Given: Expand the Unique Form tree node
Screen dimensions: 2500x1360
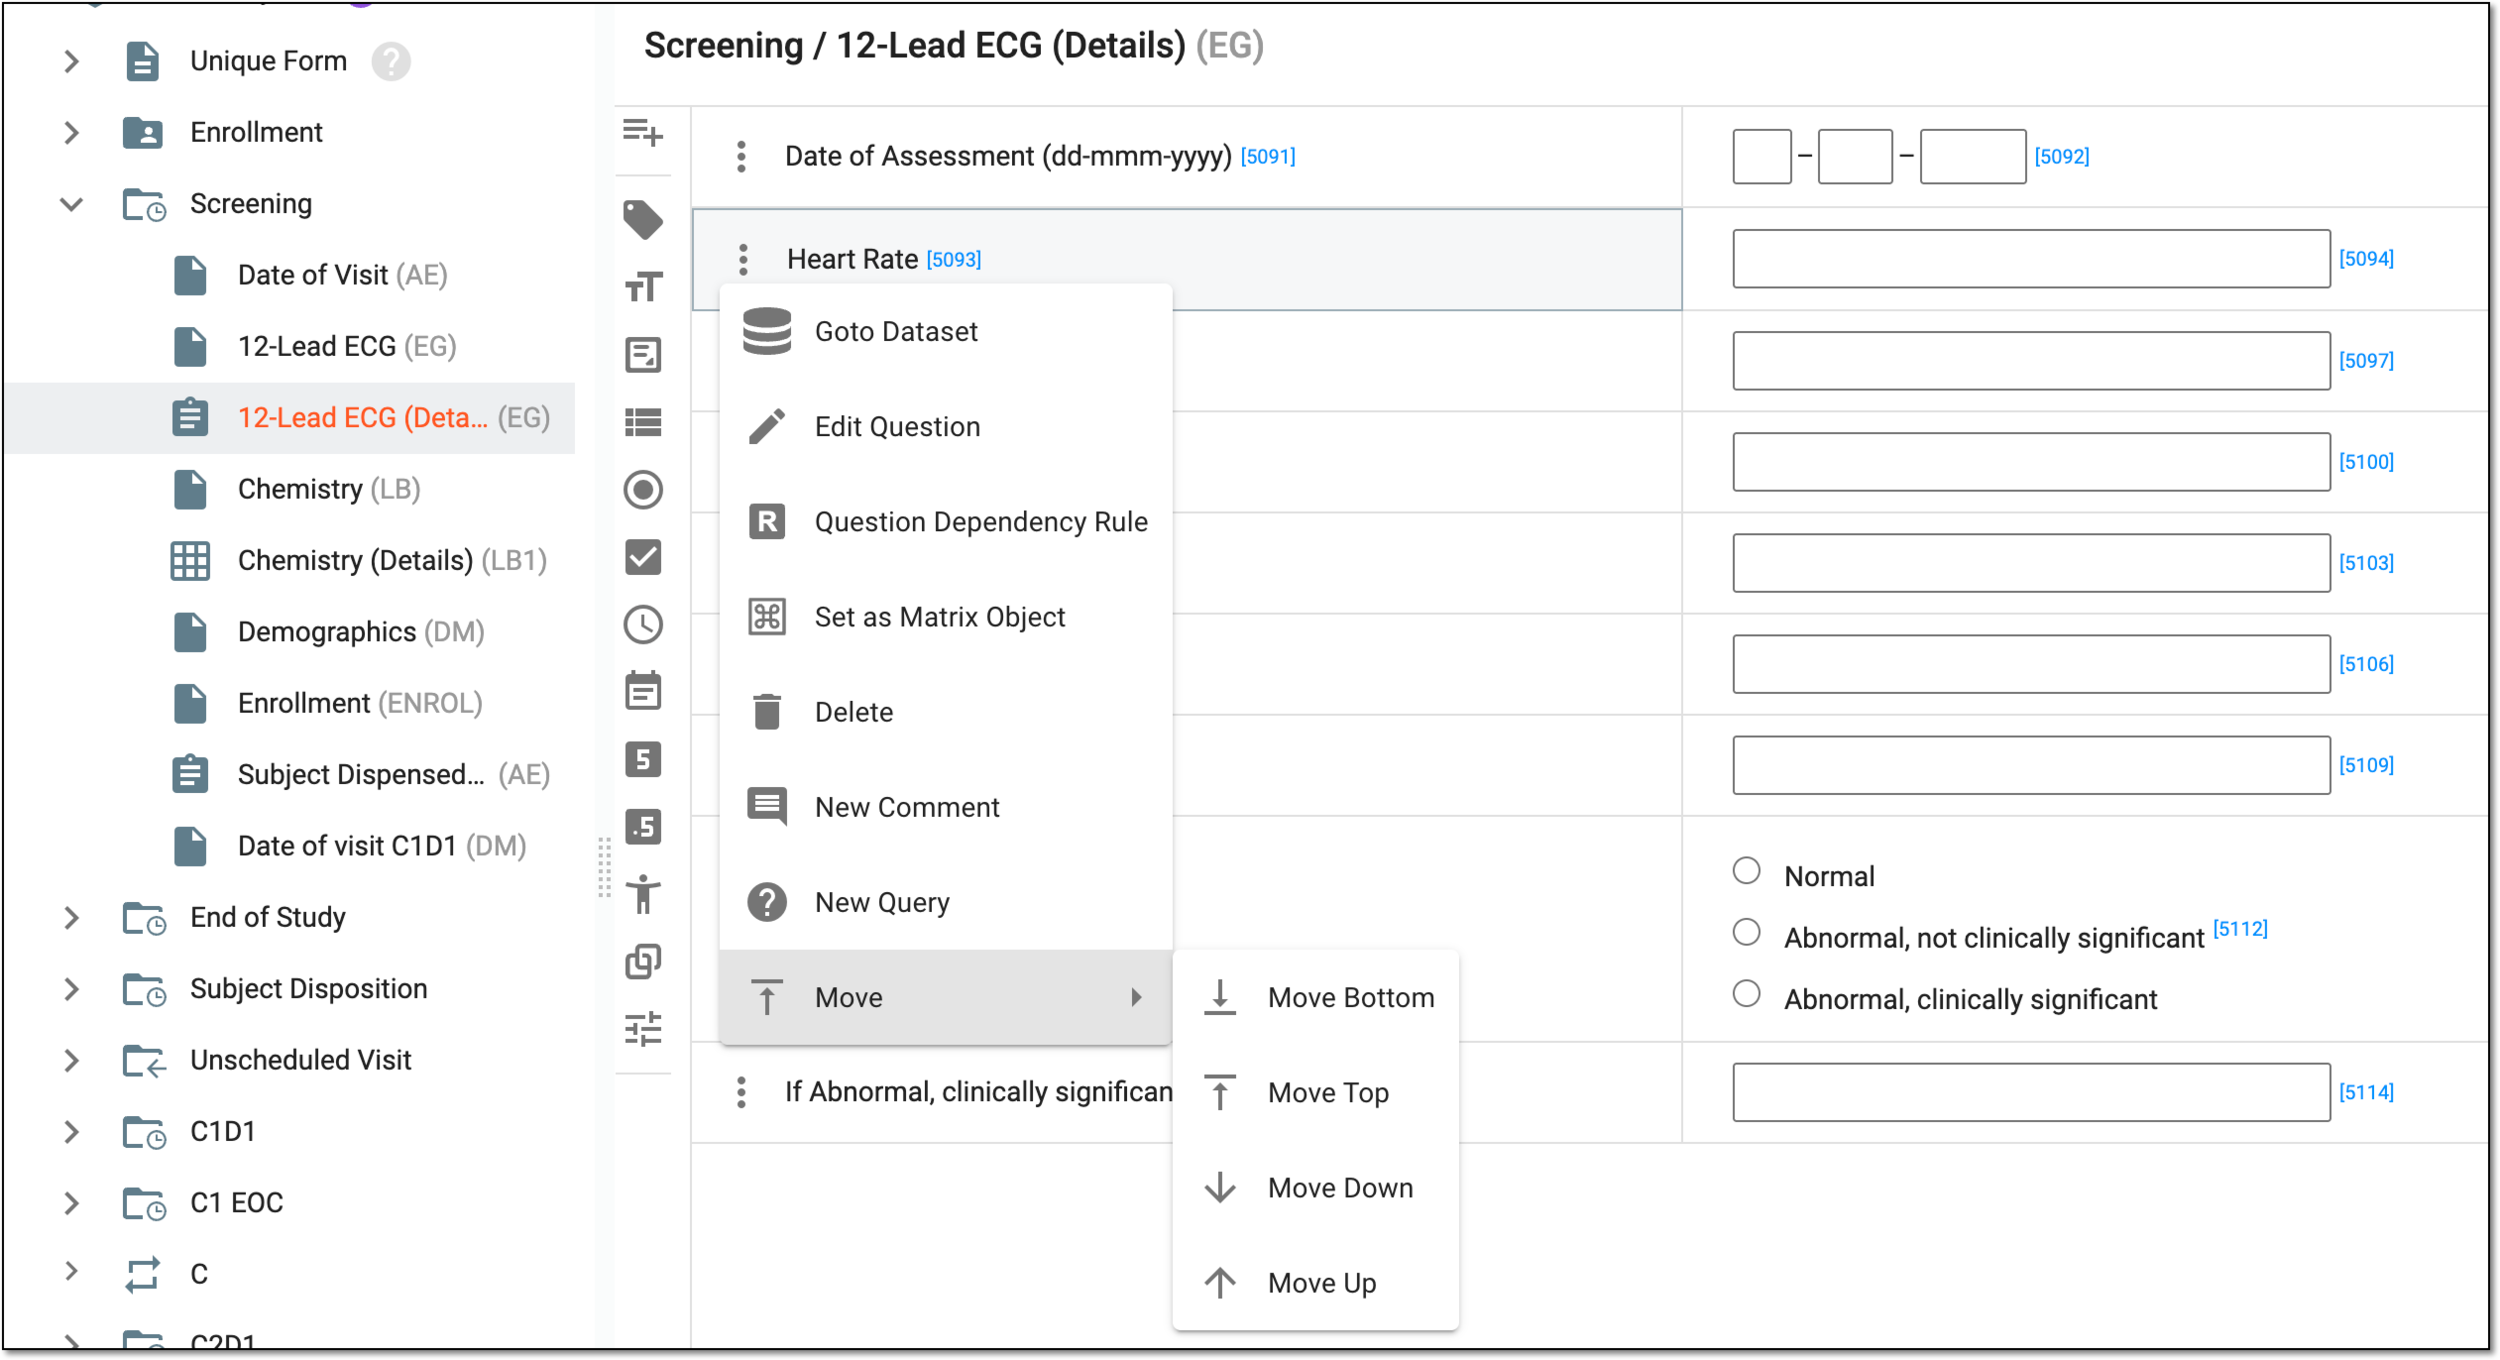Looking at the screenshot, I should [71, 61].
